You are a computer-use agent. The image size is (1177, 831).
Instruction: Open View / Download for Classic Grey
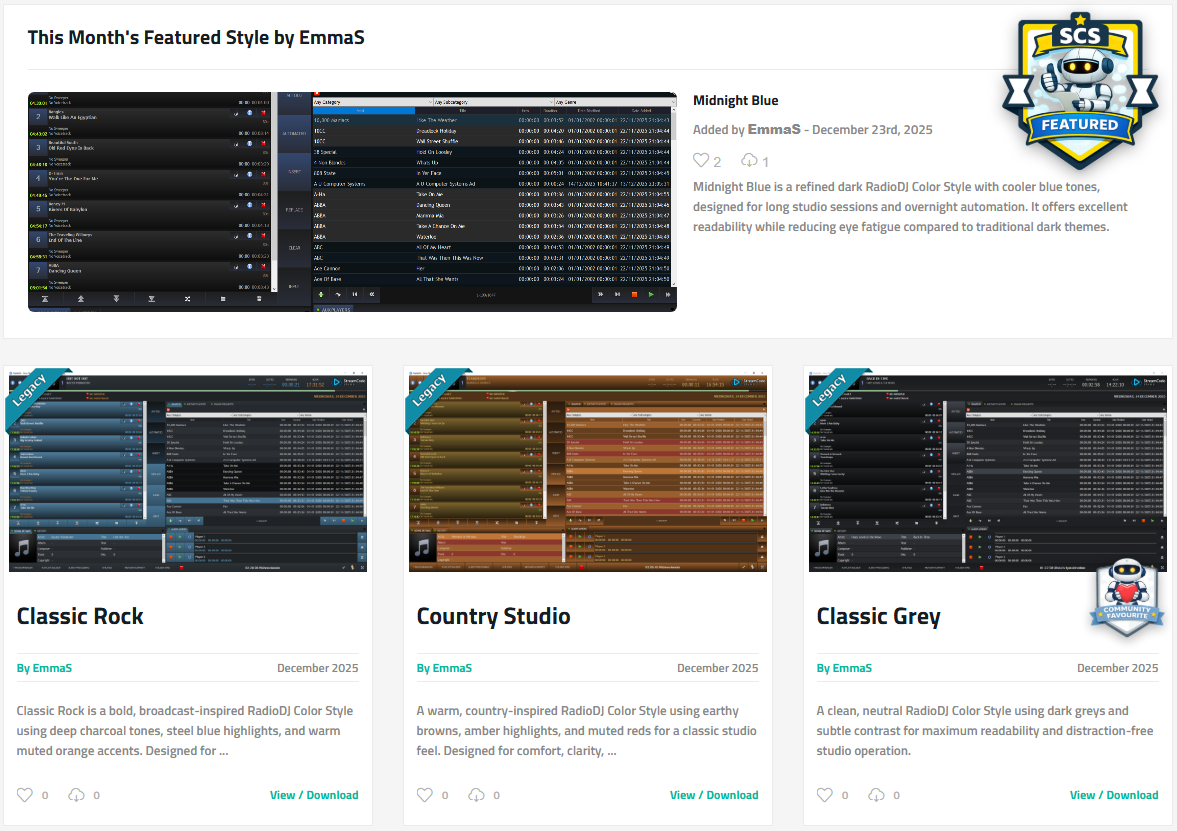(1114, 795)
